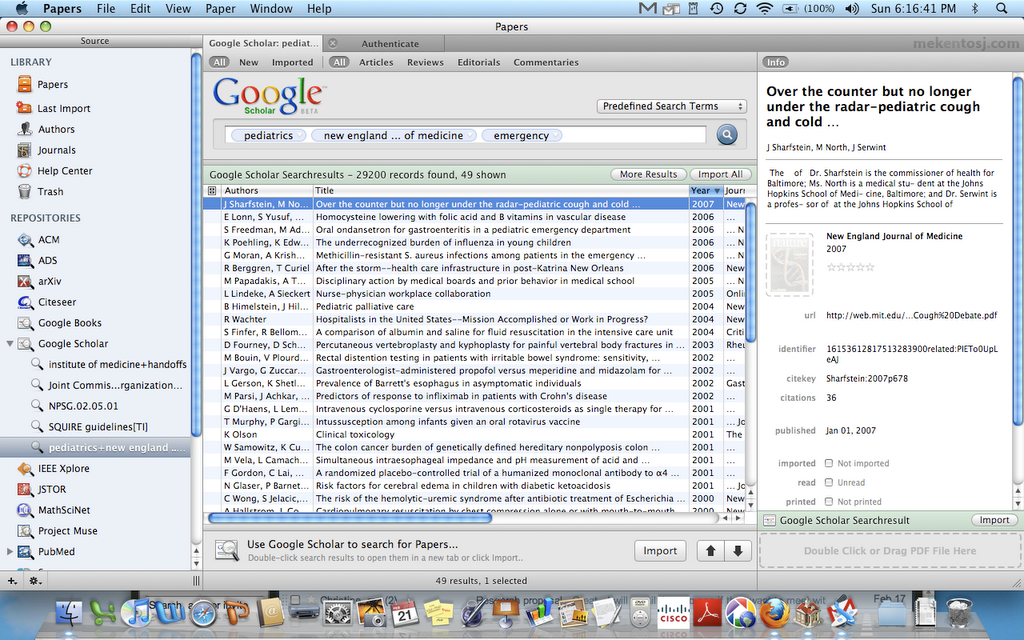This screenshot has width=1024, height=640.
Task: Switch to the Authenticate tab
Action: [x=390, y=44]
